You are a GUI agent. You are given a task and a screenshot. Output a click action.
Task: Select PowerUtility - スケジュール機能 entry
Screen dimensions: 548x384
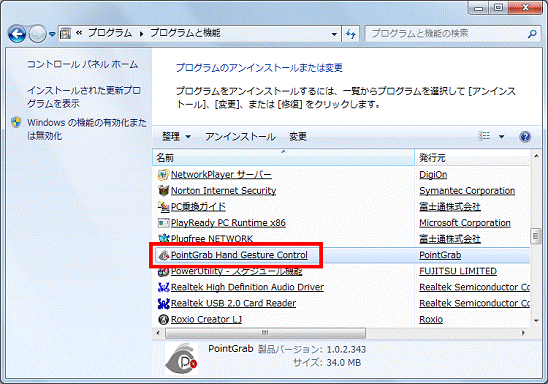[237, 271]
